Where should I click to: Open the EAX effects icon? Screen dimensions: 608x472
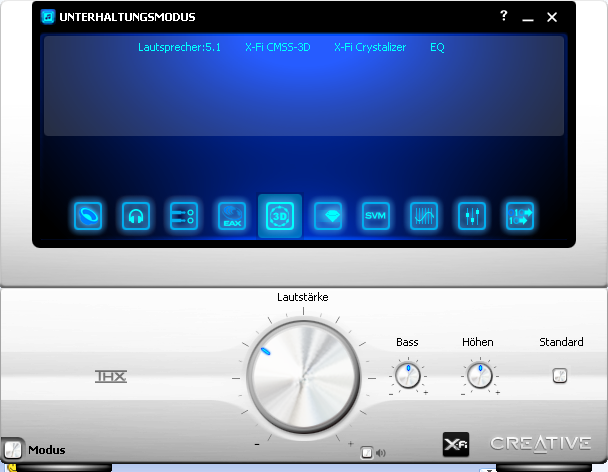[x=232, y=216]
